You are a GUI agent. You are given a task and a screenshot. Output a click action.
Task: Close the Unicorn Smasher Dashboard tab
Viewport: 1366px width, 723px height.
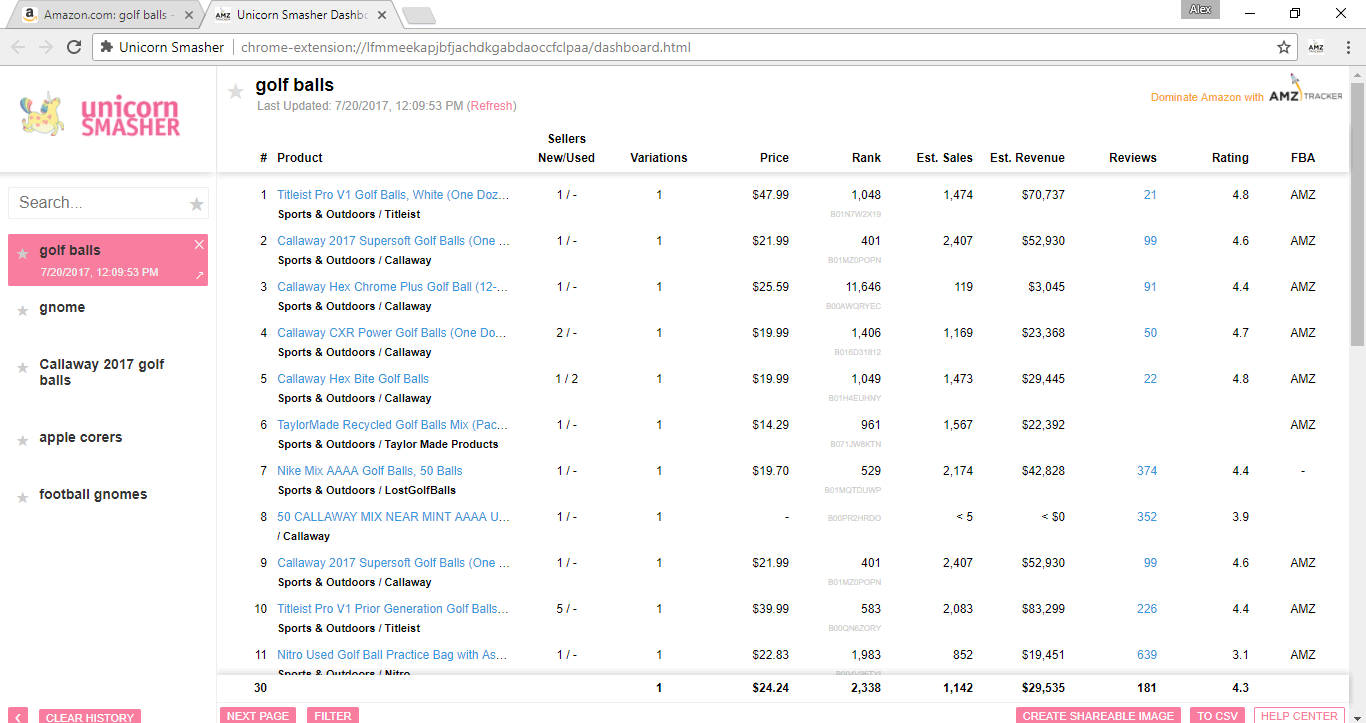pyautogui.click(x=382, y=15)
